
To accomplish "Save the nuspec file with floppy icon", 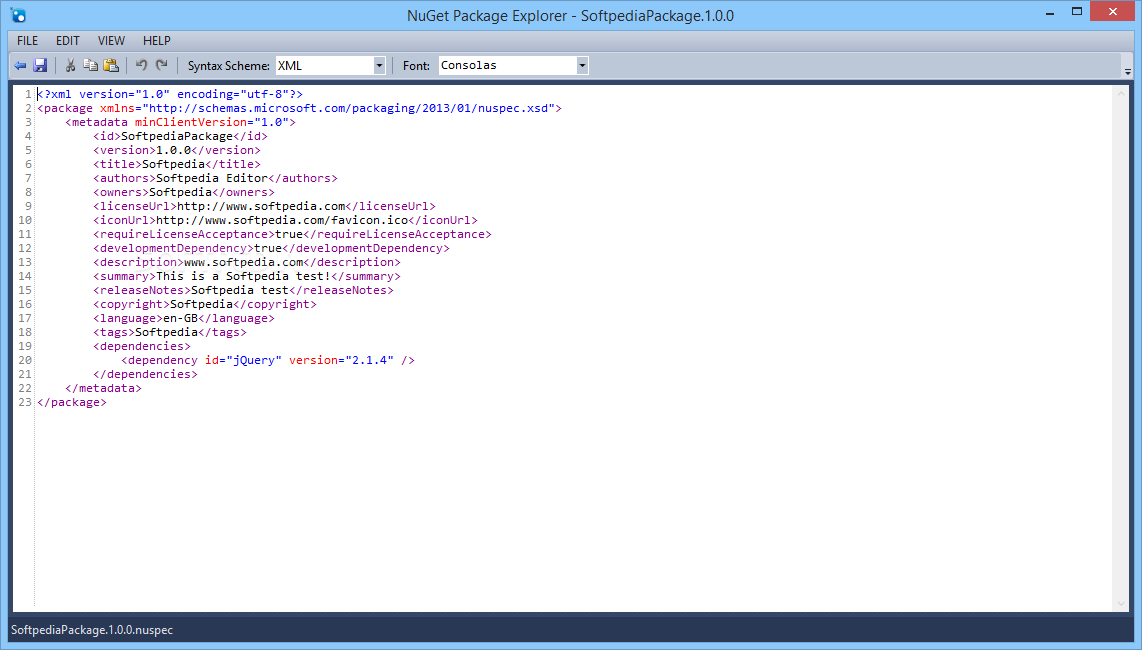I will pos(40,66).
